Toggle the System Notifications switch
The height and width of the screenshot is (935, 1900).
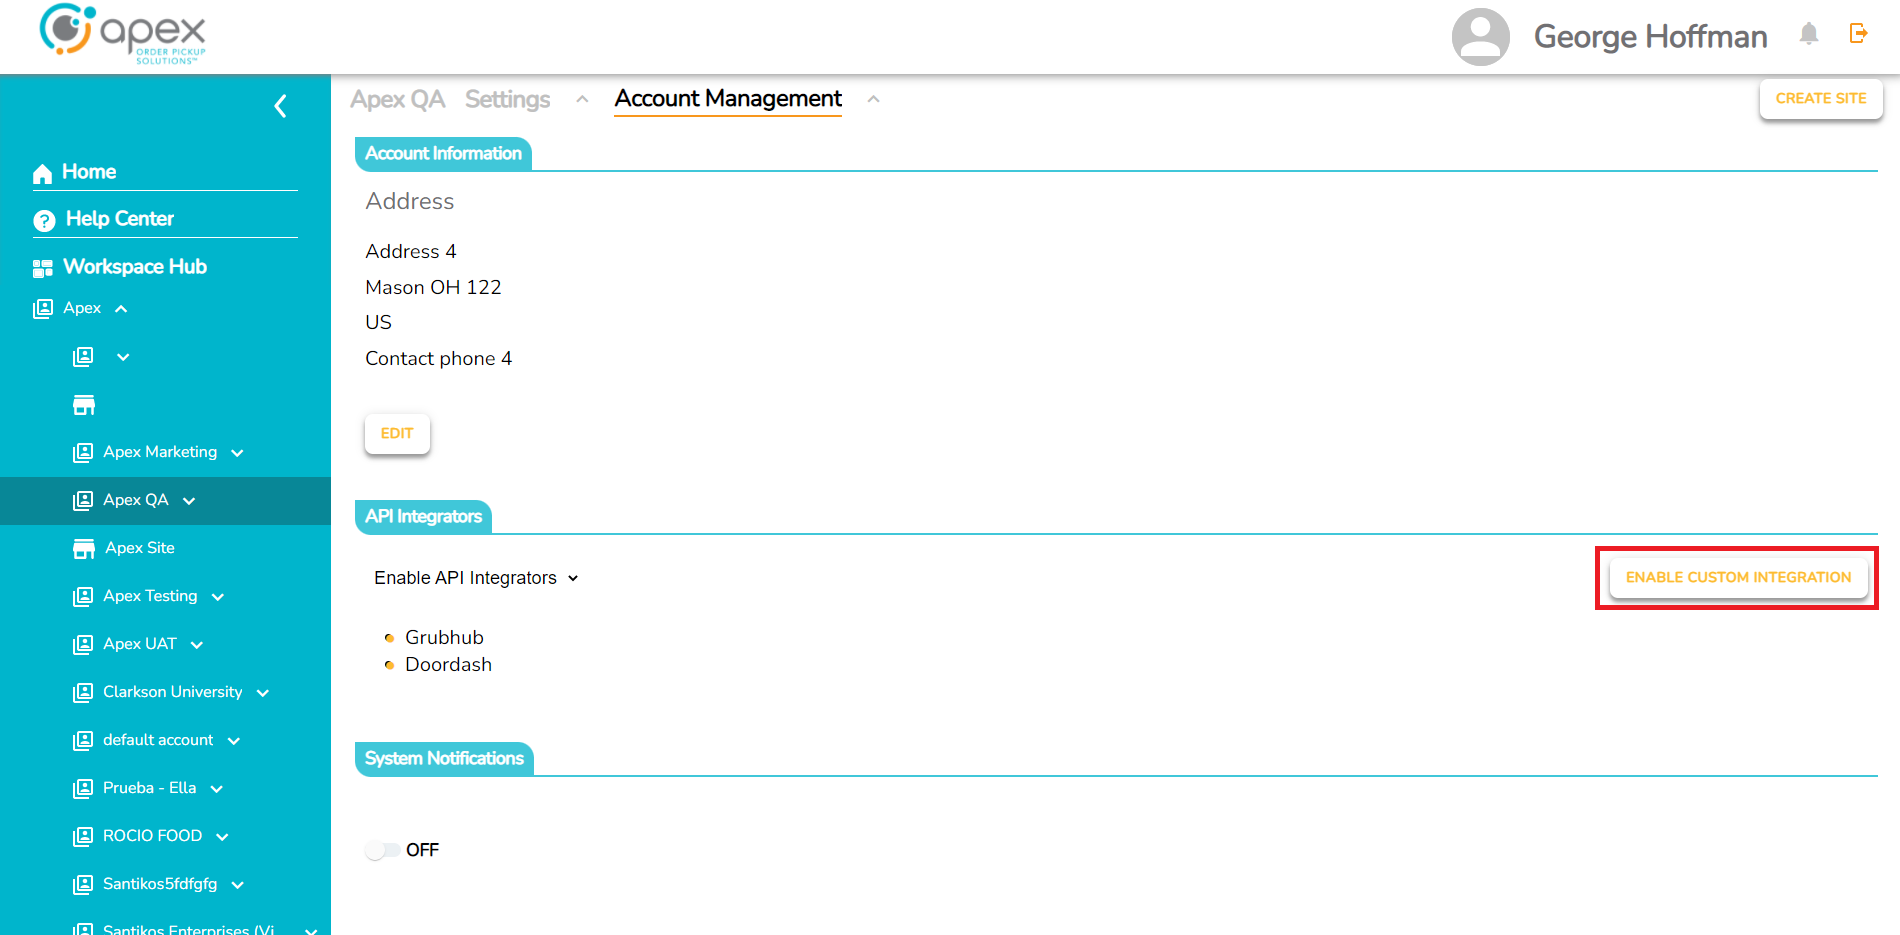[382, 850]
